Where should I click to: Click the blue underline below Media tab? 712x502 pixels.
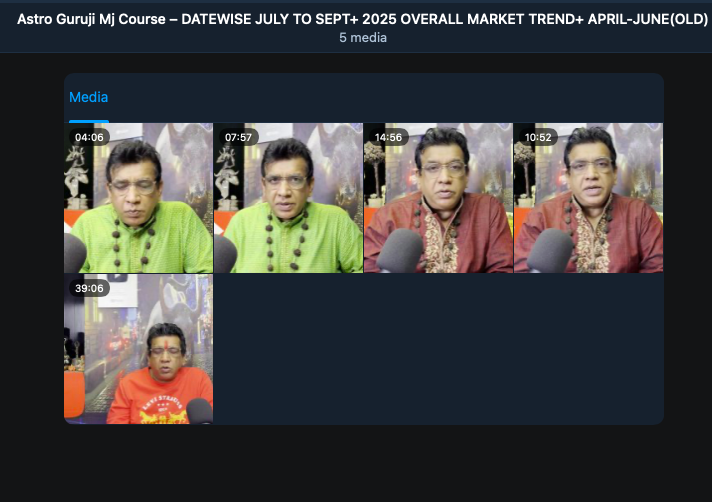pyautogui.click(x=89, y=121)
